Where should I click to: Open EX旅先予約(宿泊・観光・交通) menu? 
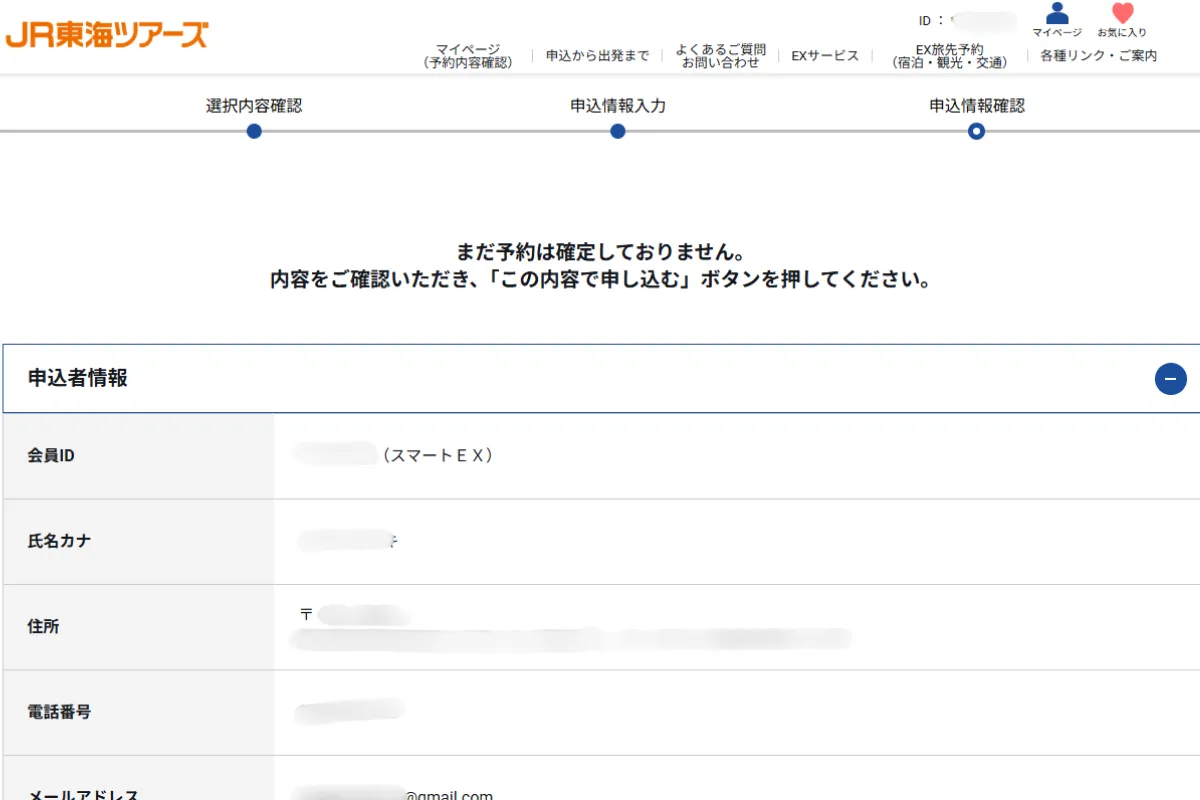tap(950, 56)
